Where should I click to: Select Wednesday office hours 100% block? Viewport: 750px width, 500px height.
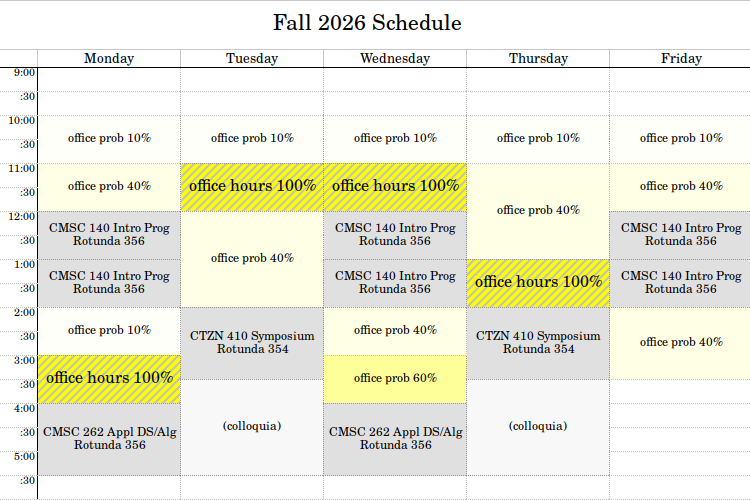(x=395, y=187)
